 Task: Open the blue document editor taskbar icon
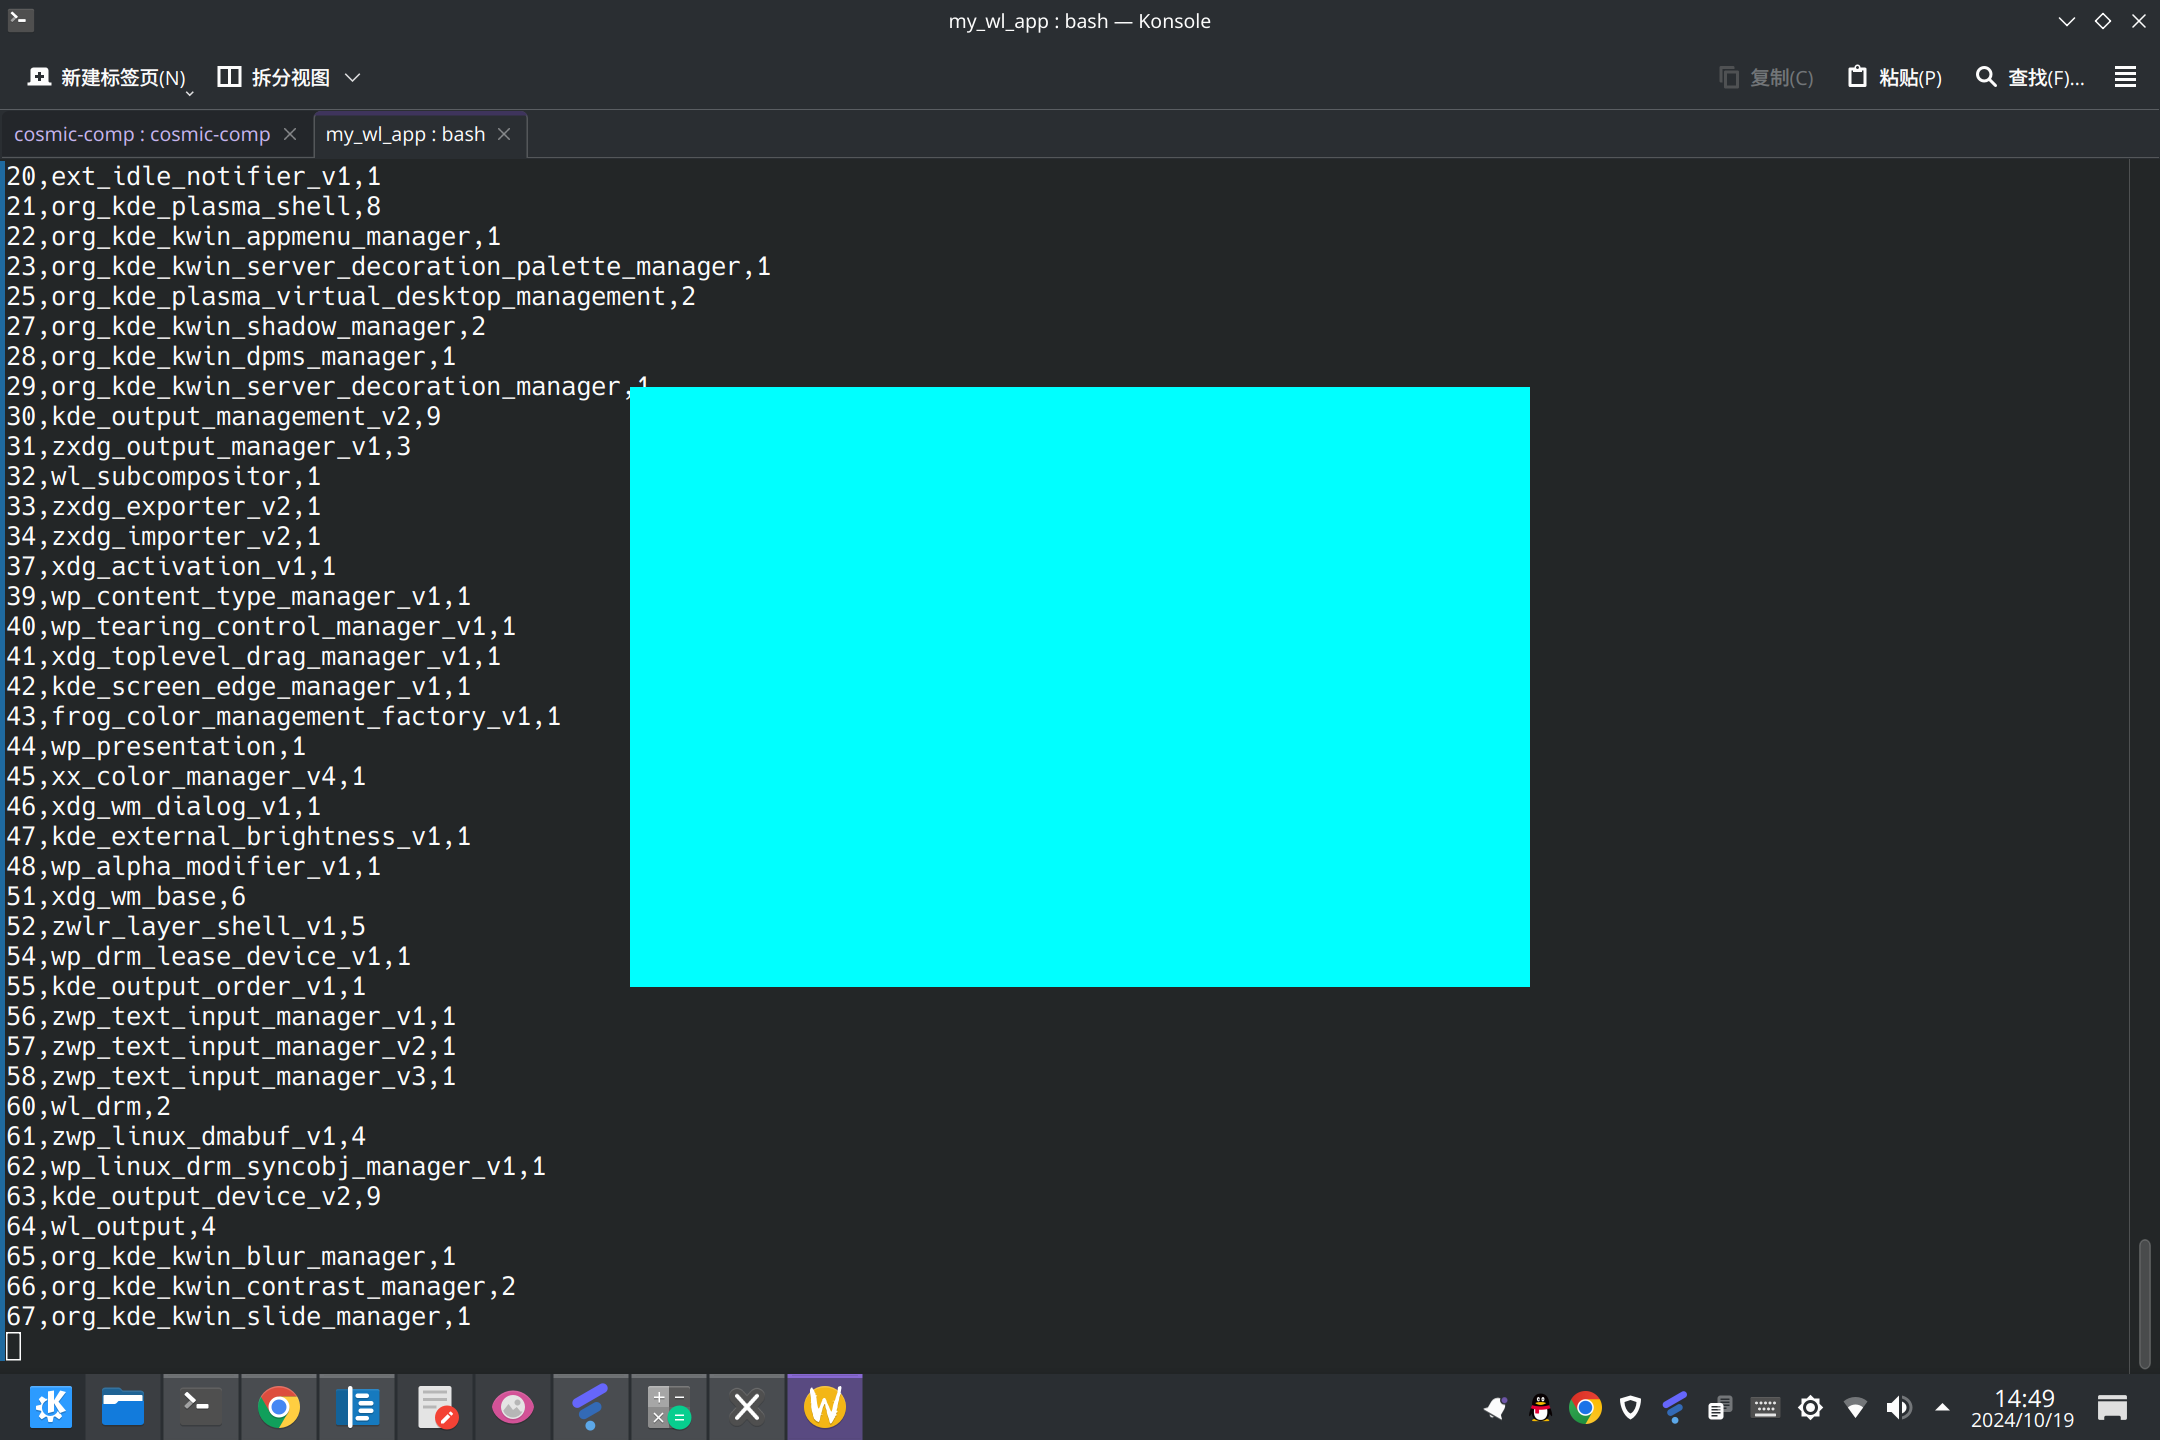(357, 1407)
